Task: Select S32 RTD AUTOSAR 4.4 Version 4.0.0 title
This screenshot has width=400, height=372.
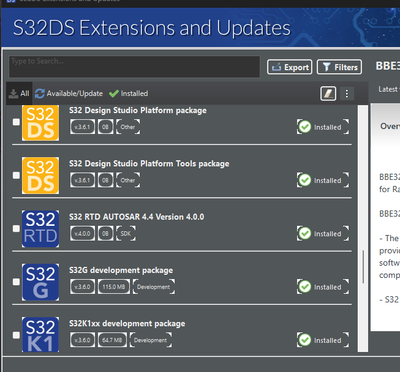Action: [137, 217]
